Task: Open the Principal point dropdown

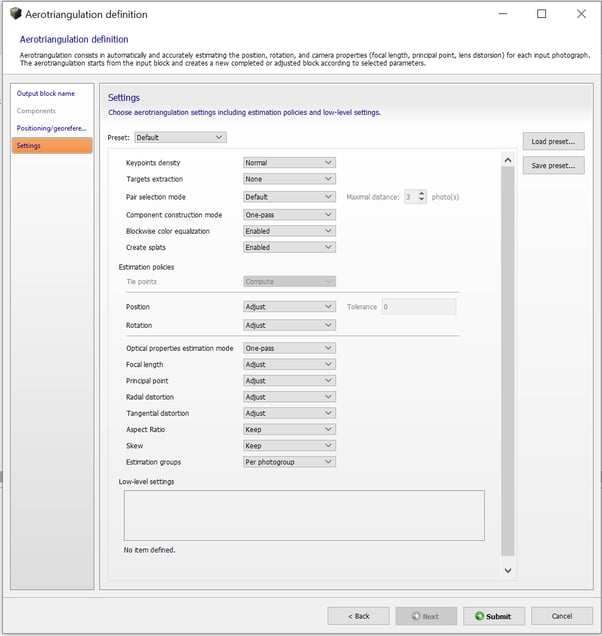Action: point(289,380)
